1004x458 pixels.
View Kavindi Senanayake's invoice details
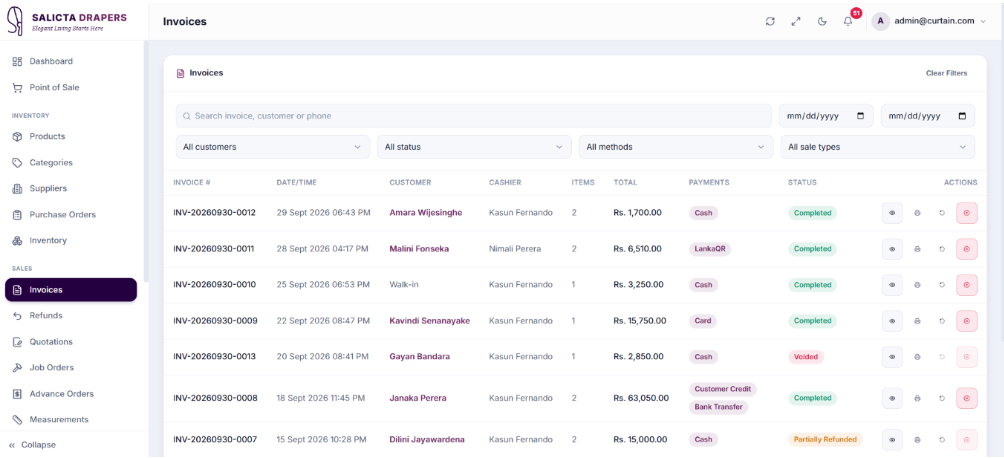pyautogui.click(x=892, y=321)
